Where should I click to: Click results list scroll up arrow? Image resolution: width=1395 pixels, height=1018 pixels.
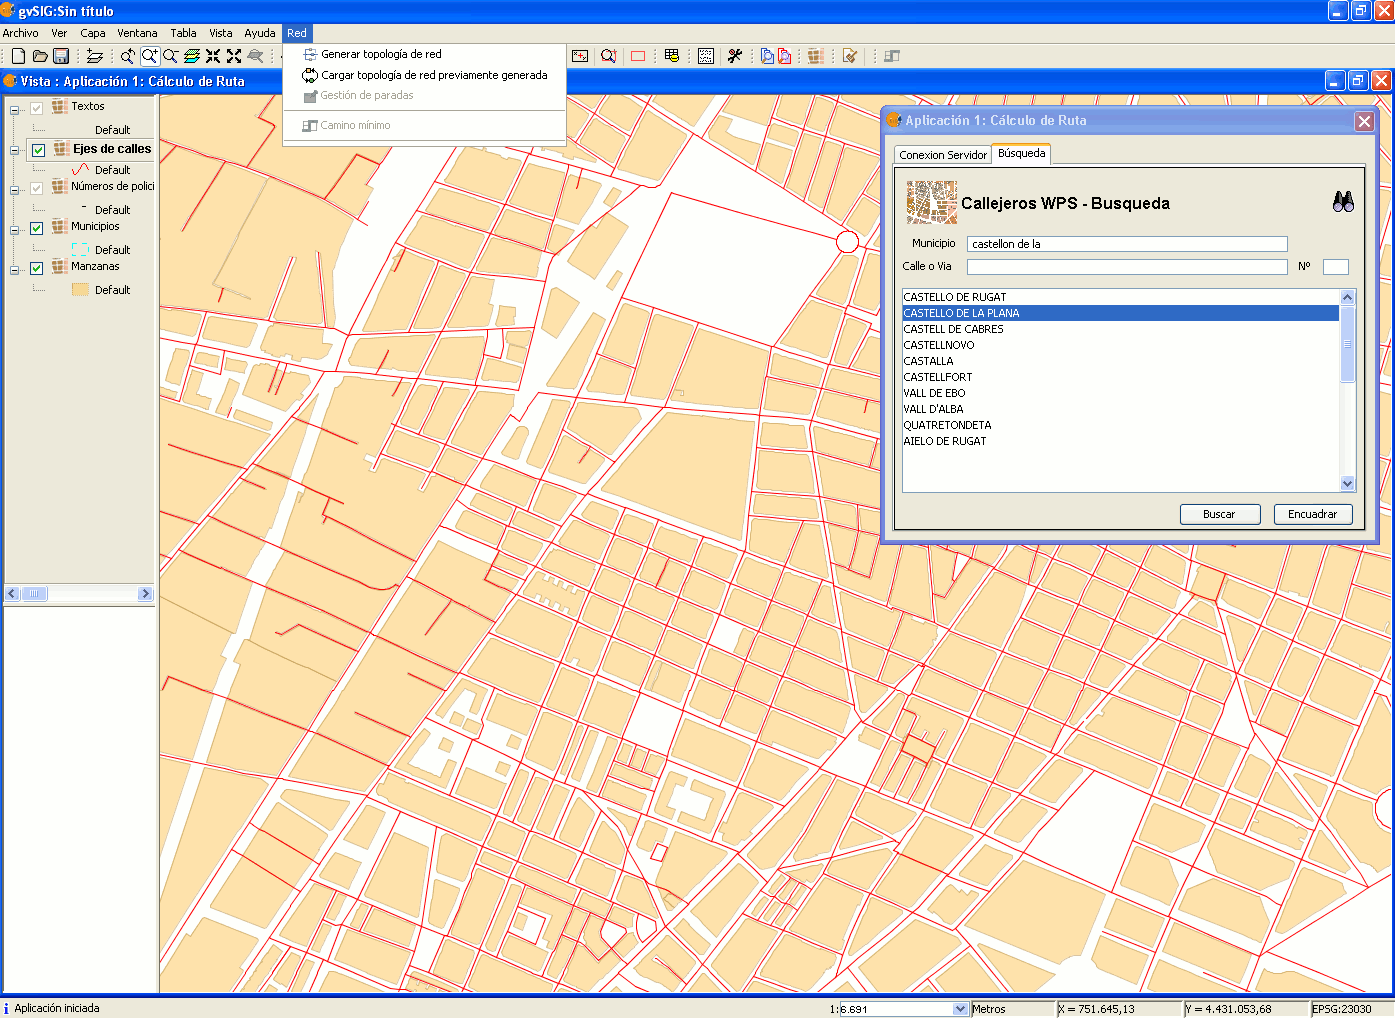pos(1347,297)
